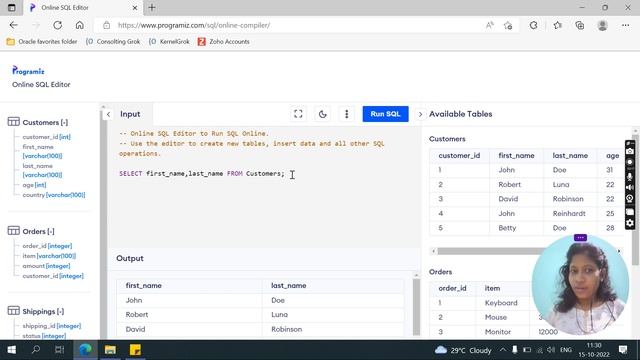Click the Customers table horizontal scrollbar
This screenshot has width=640, height=360.
[490, 251]
